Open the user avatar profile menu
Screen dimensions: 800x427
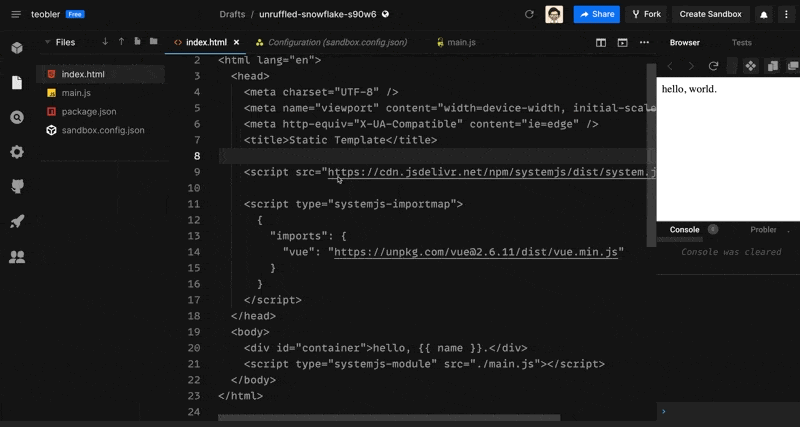tap(554, 14)
